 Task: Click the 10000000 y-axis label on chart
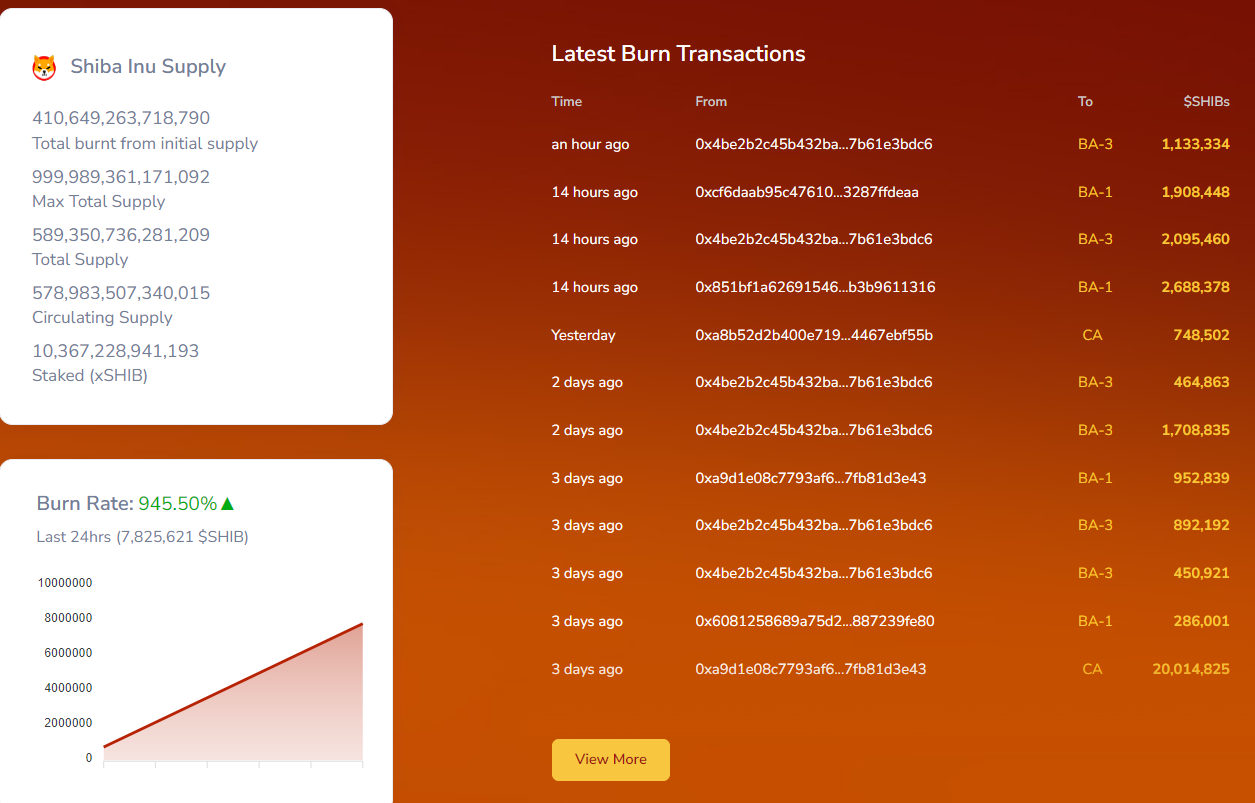coord(65,583)
